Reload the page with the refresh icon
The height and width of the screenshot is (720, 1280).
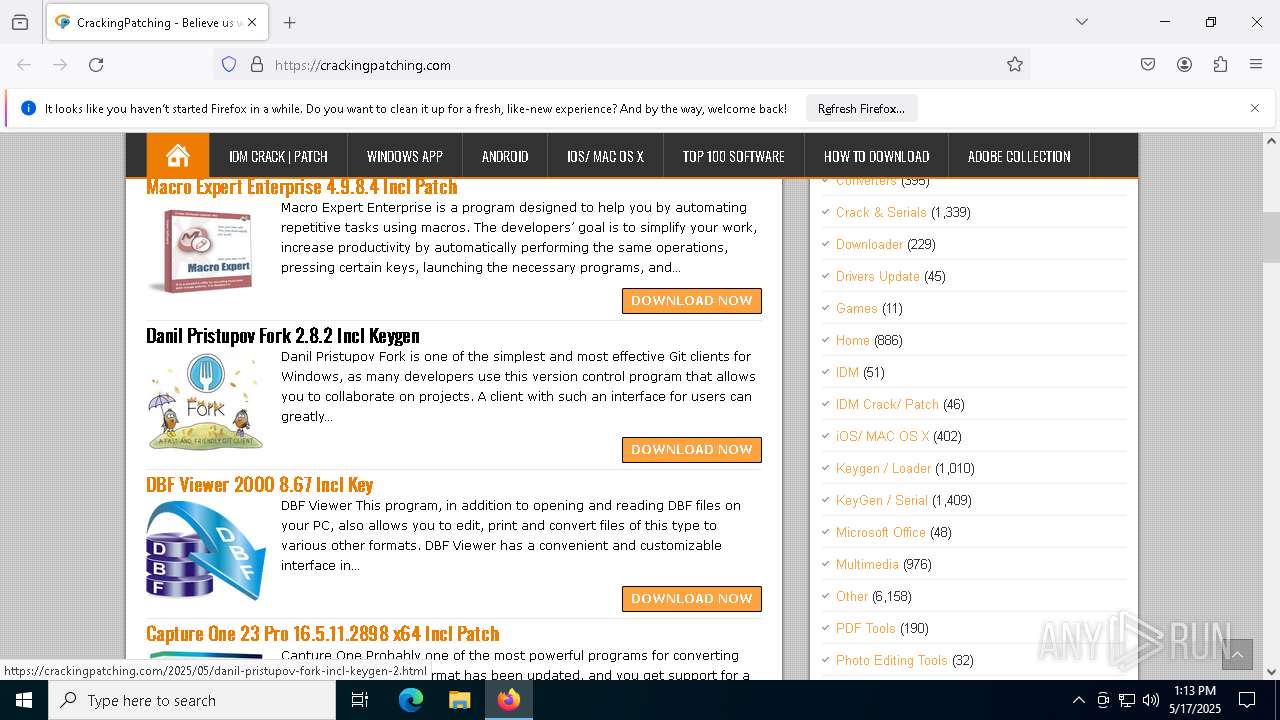pyautogui.click(x=96, y=65)
